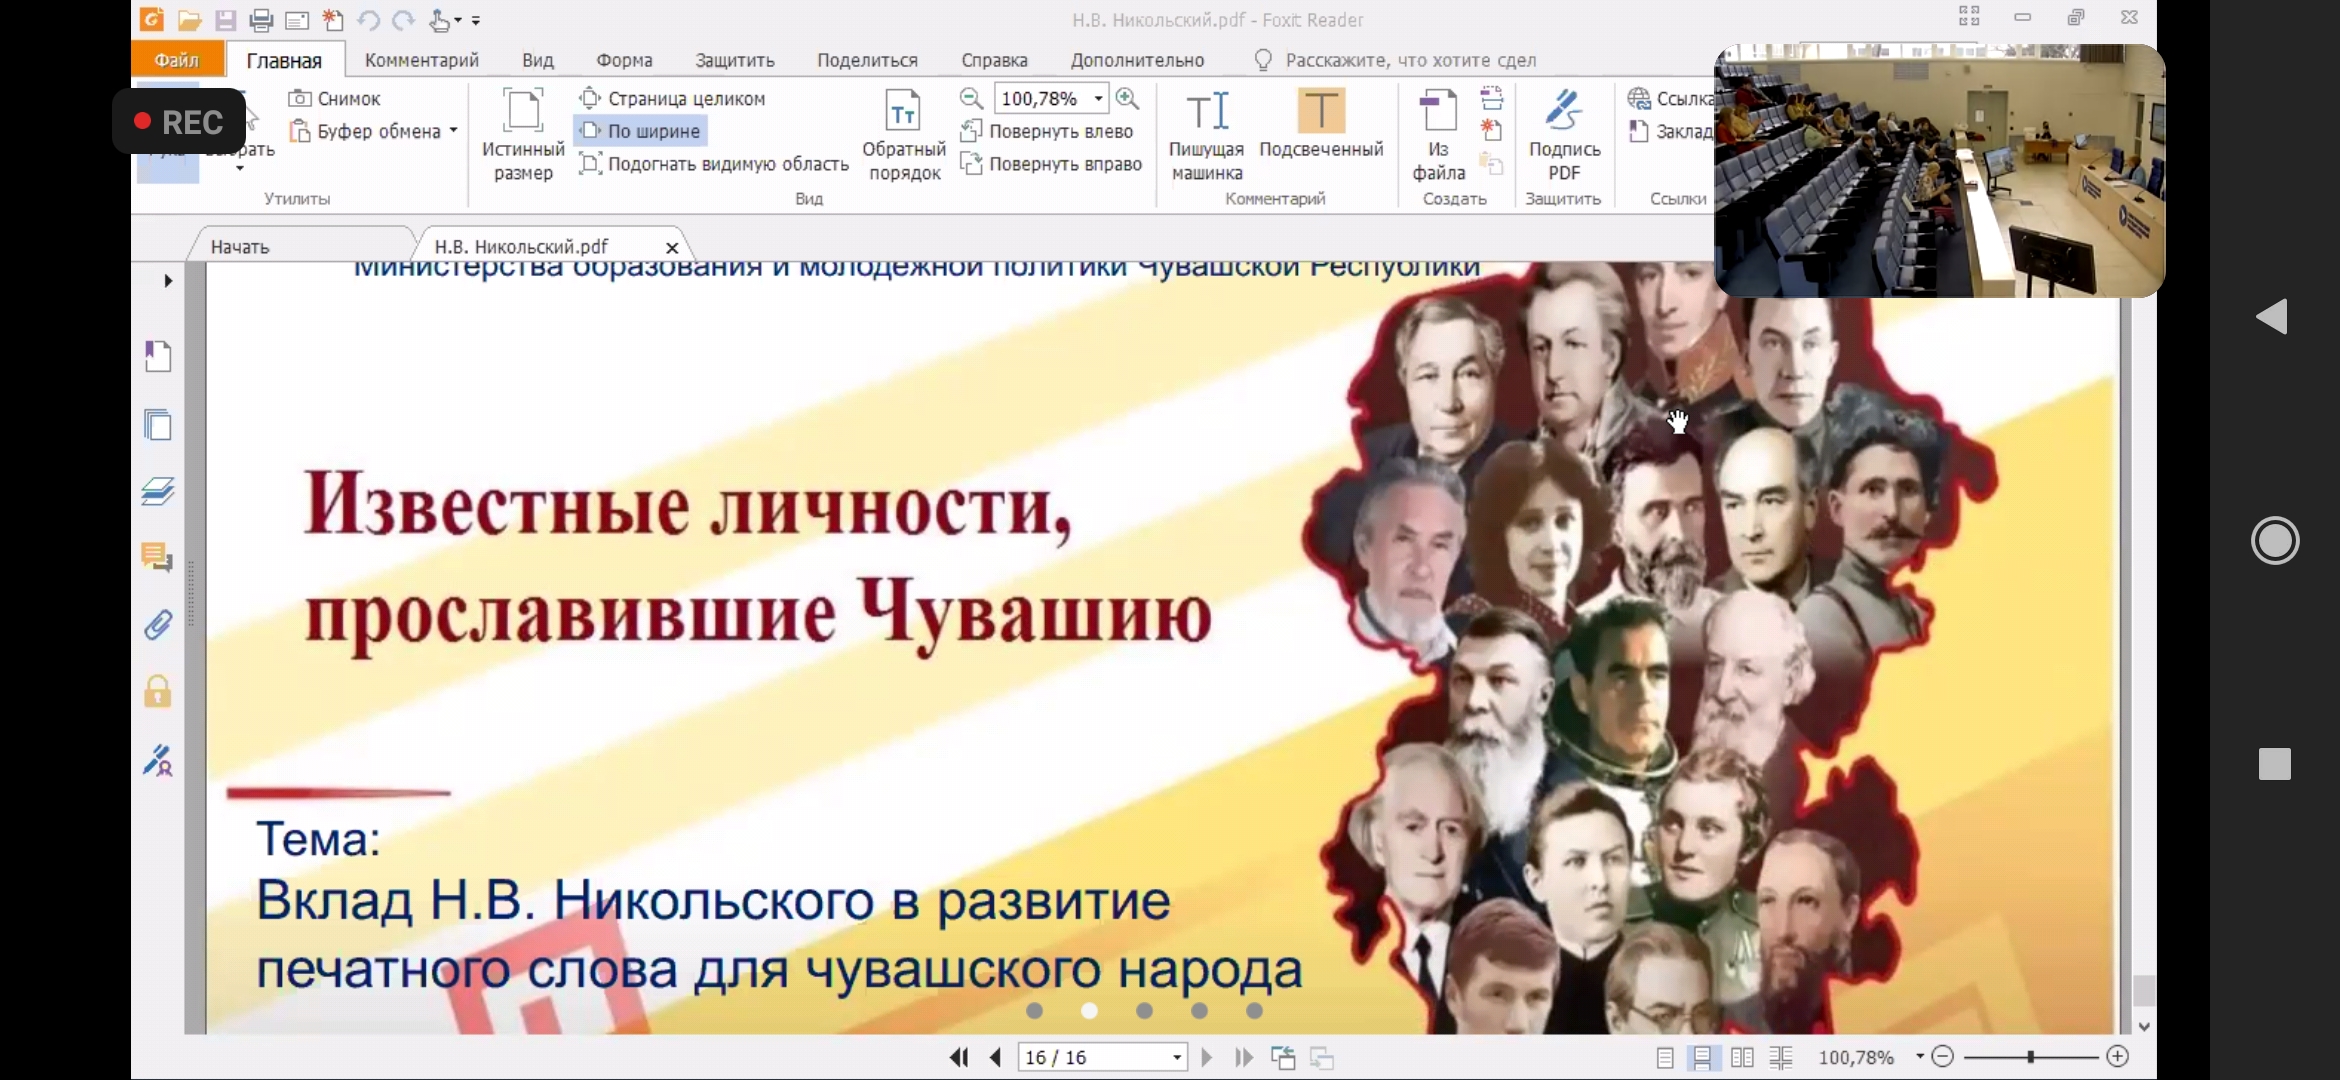This screenshot has width=2340, height=1080.
Task: Select the Подсвеченный highlight tool
Action: (1321, 125)
